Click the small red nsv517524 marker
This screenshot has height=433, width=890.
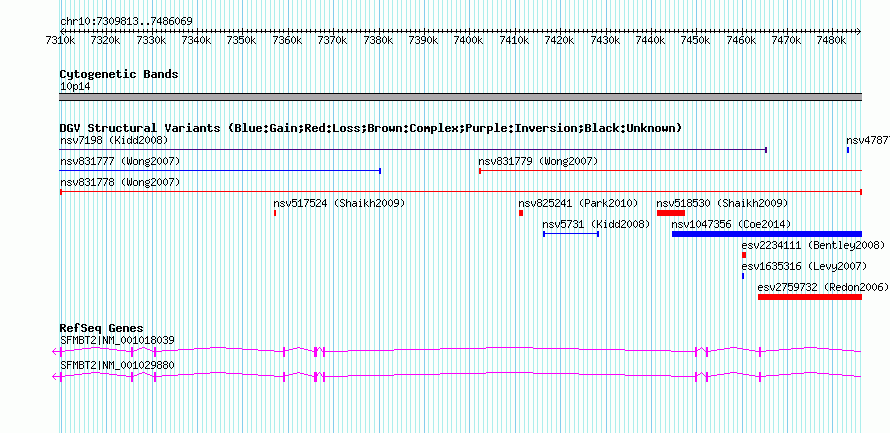[275, 213]
